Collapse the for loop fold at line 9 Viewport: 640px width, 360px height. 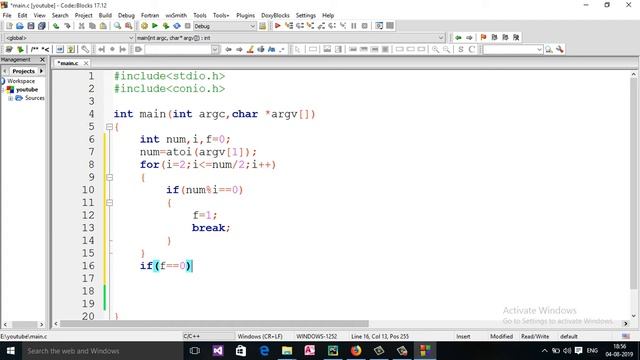(109, 178)
